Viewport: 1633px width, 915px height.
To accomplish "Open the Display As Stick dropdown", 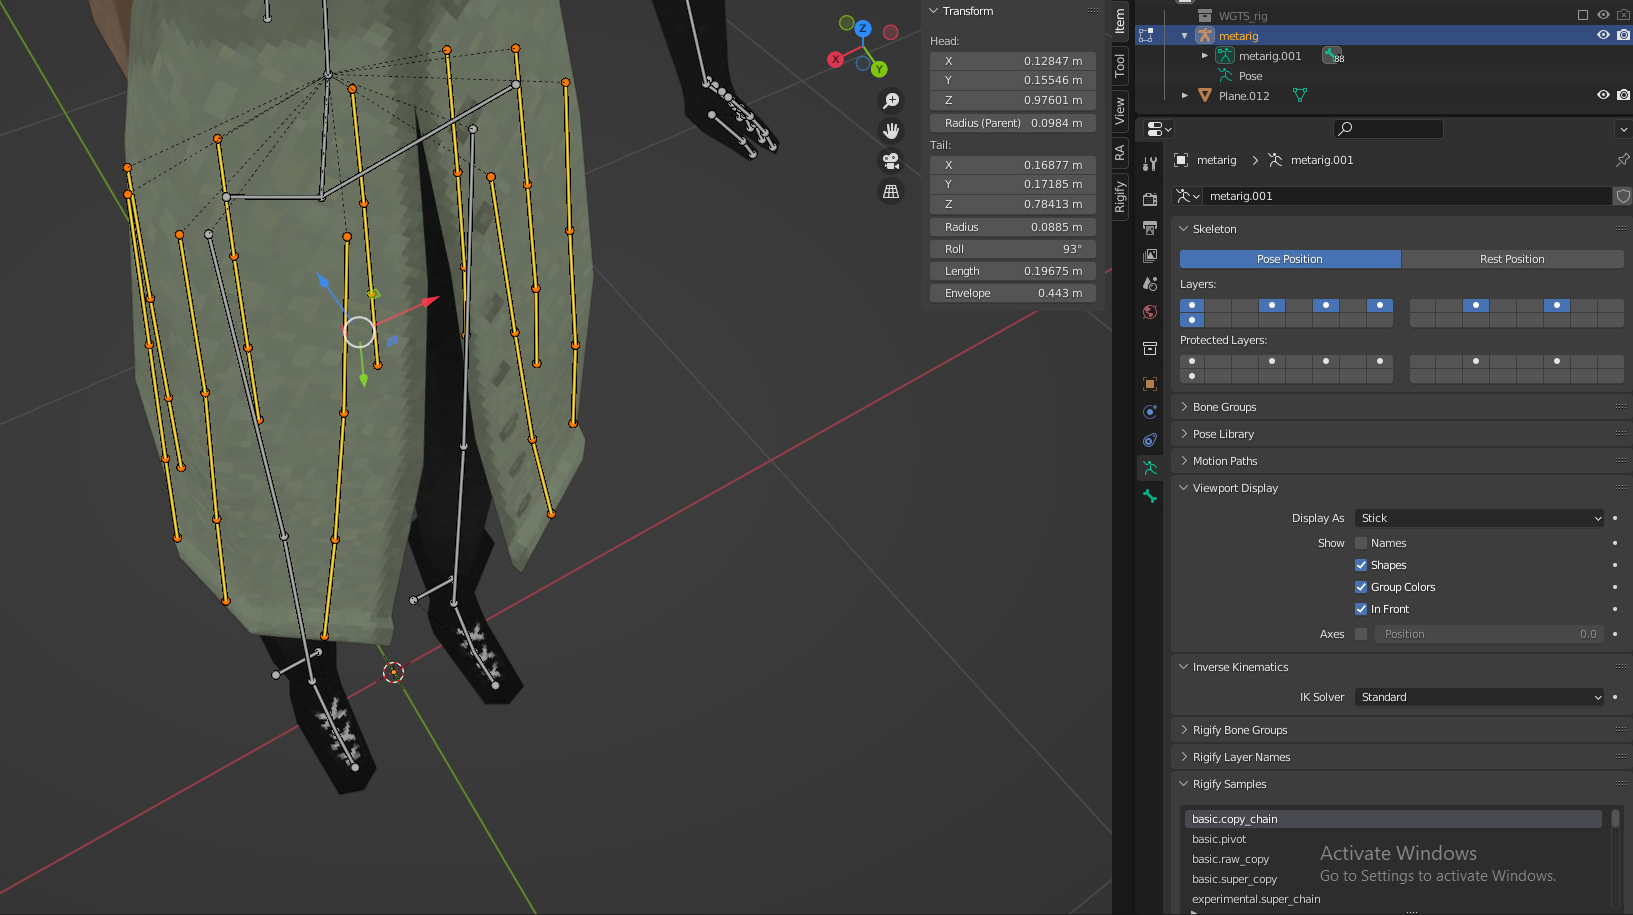I will click(x=1480, y=518).
